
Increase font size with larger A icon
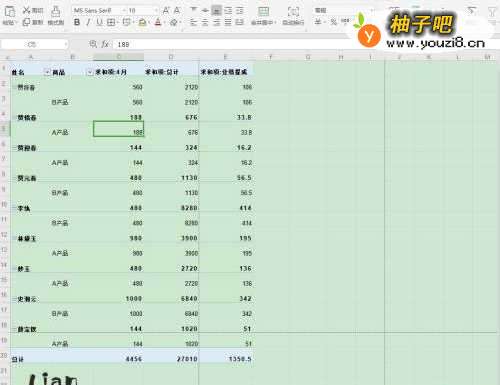pyautogui.click(x=166, y=10)
